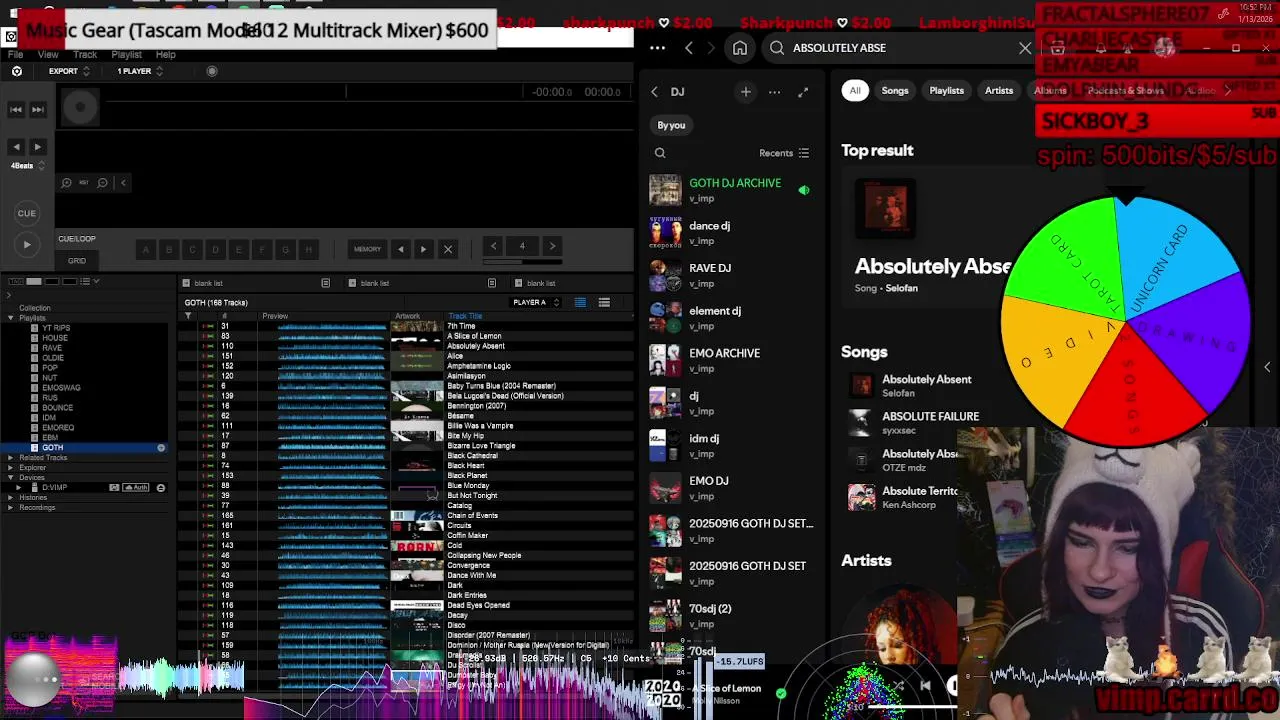The image size is (1280, 720).
Task: Expand Spotify library panel arrows icon
Action: 803,92
